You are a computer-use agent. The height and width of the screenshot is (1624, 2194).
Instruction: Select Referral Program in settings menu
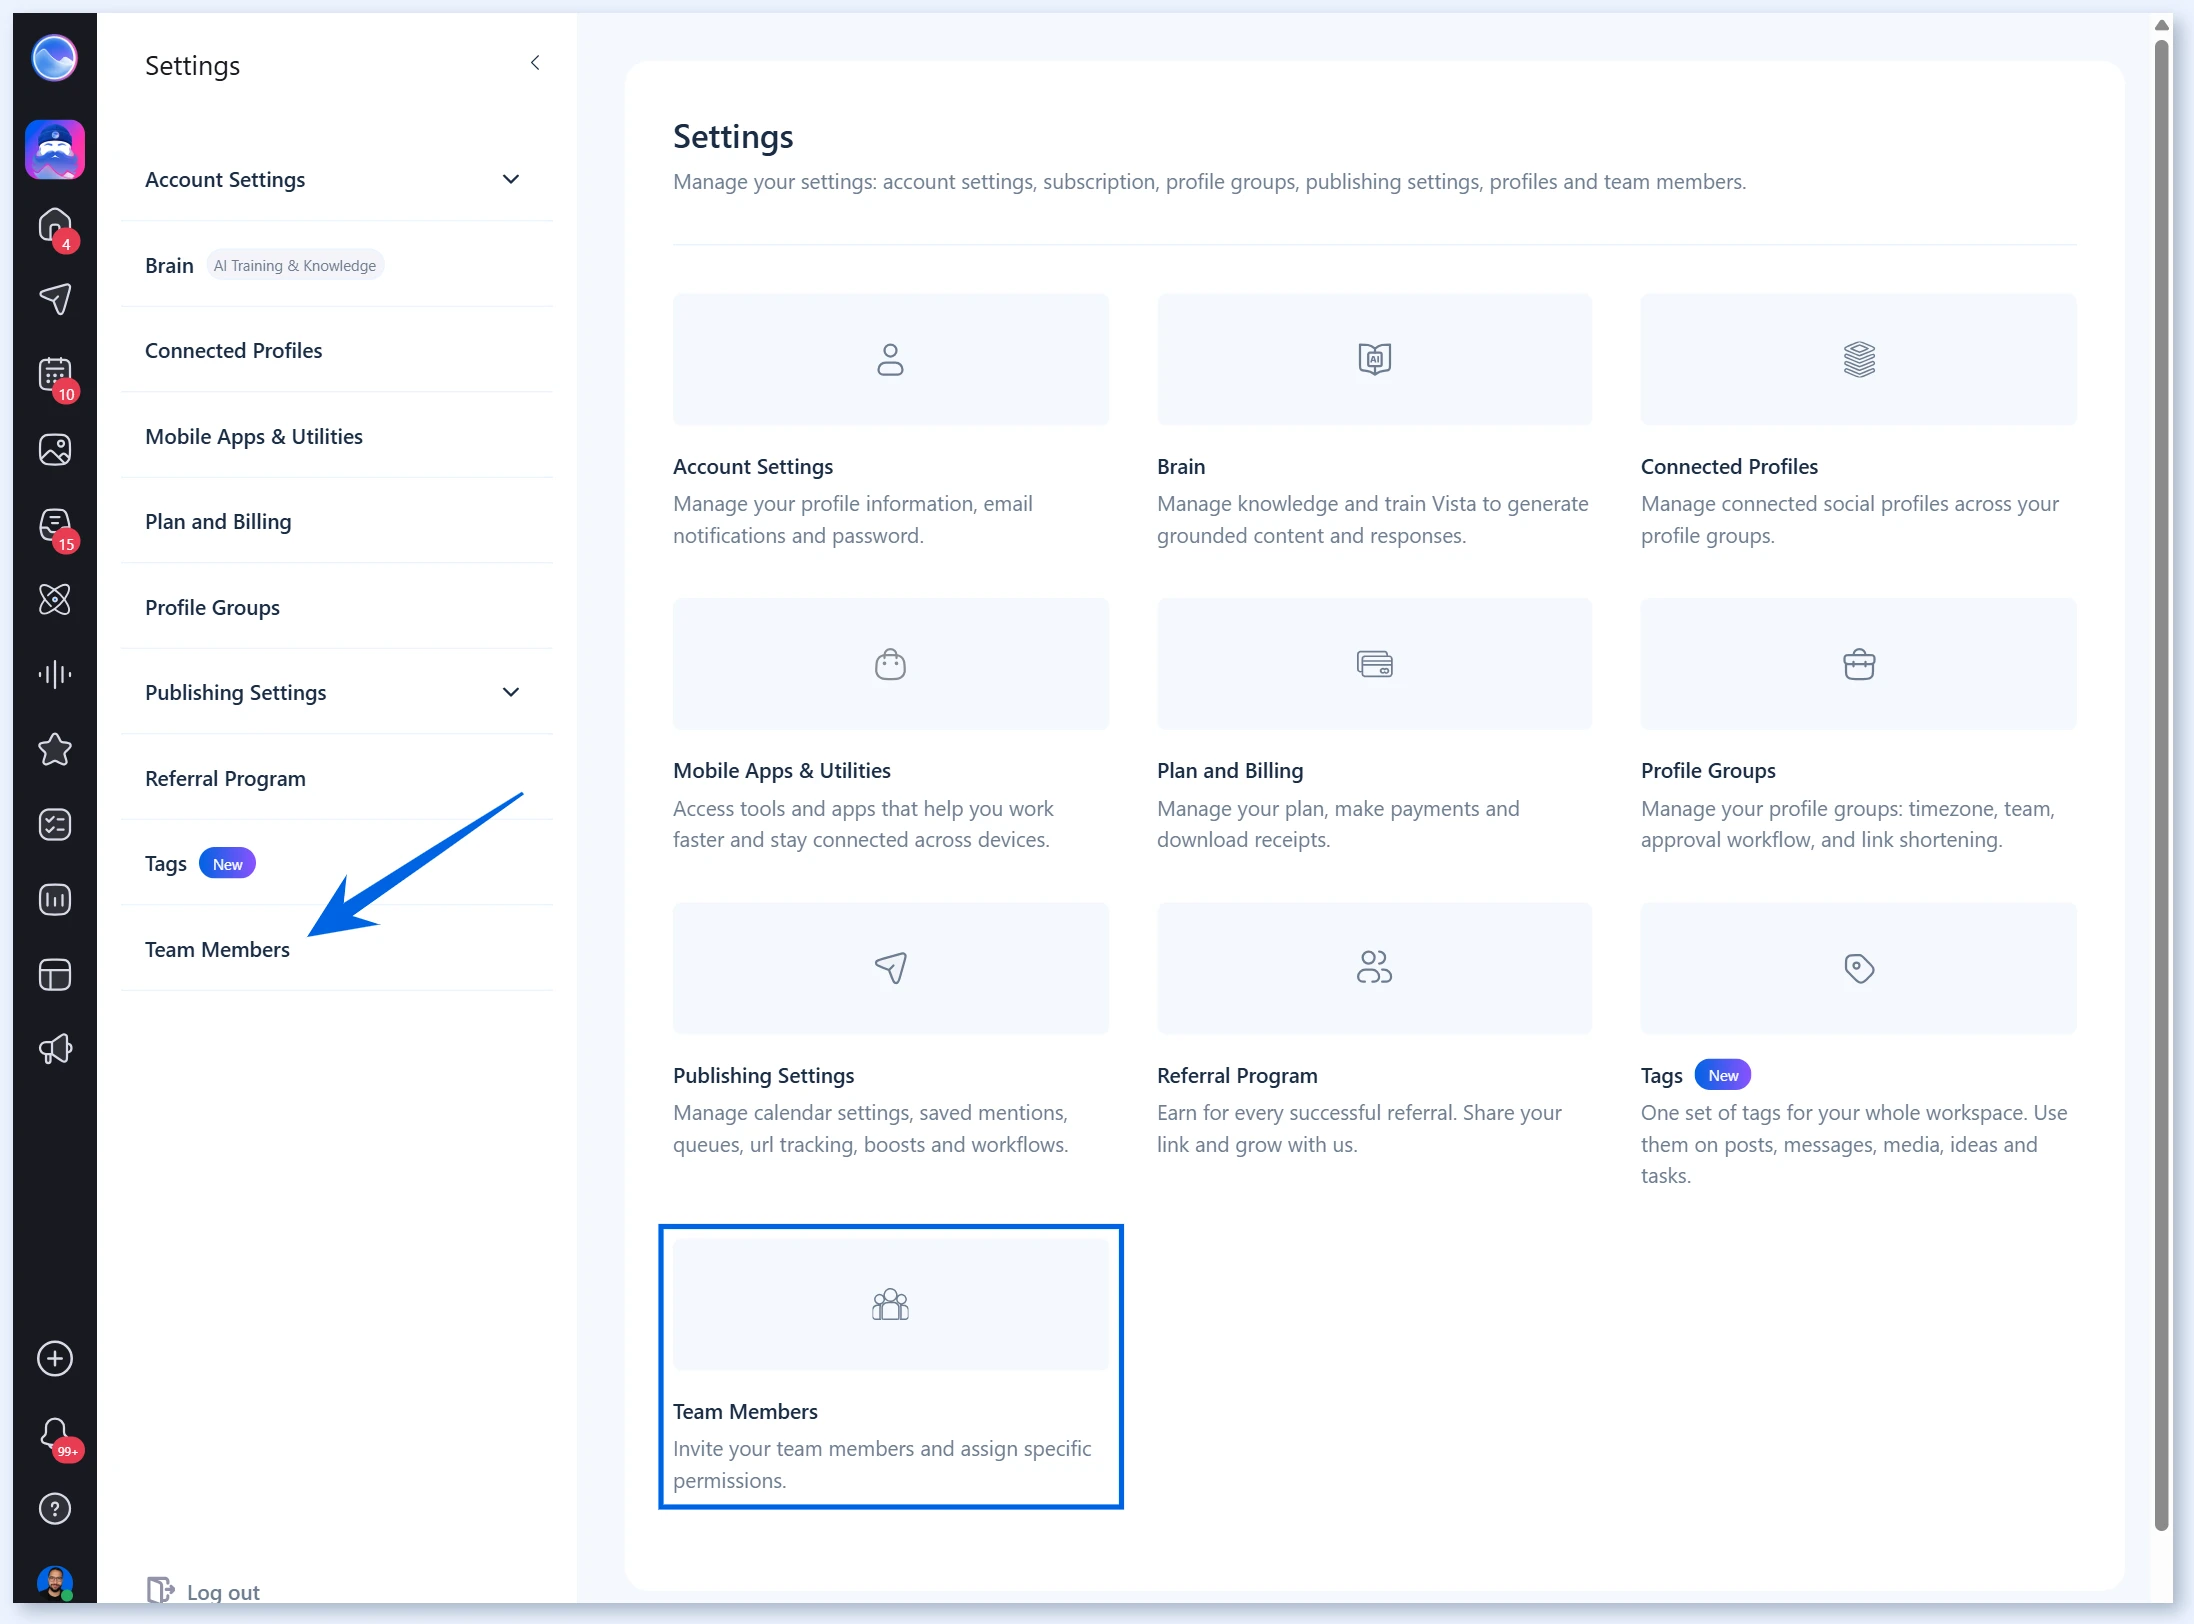[x=337, y=779]
